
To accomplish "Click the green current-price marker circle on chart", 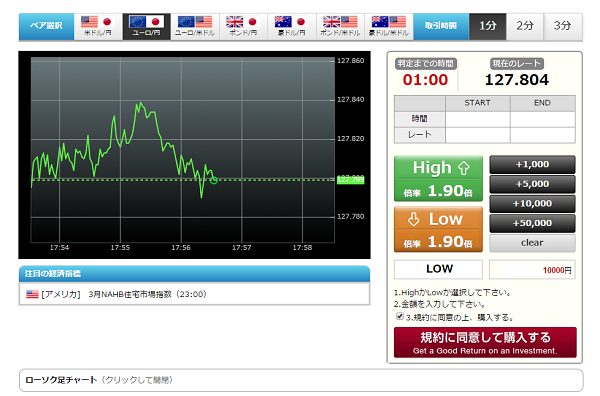I will coord(214,180).
